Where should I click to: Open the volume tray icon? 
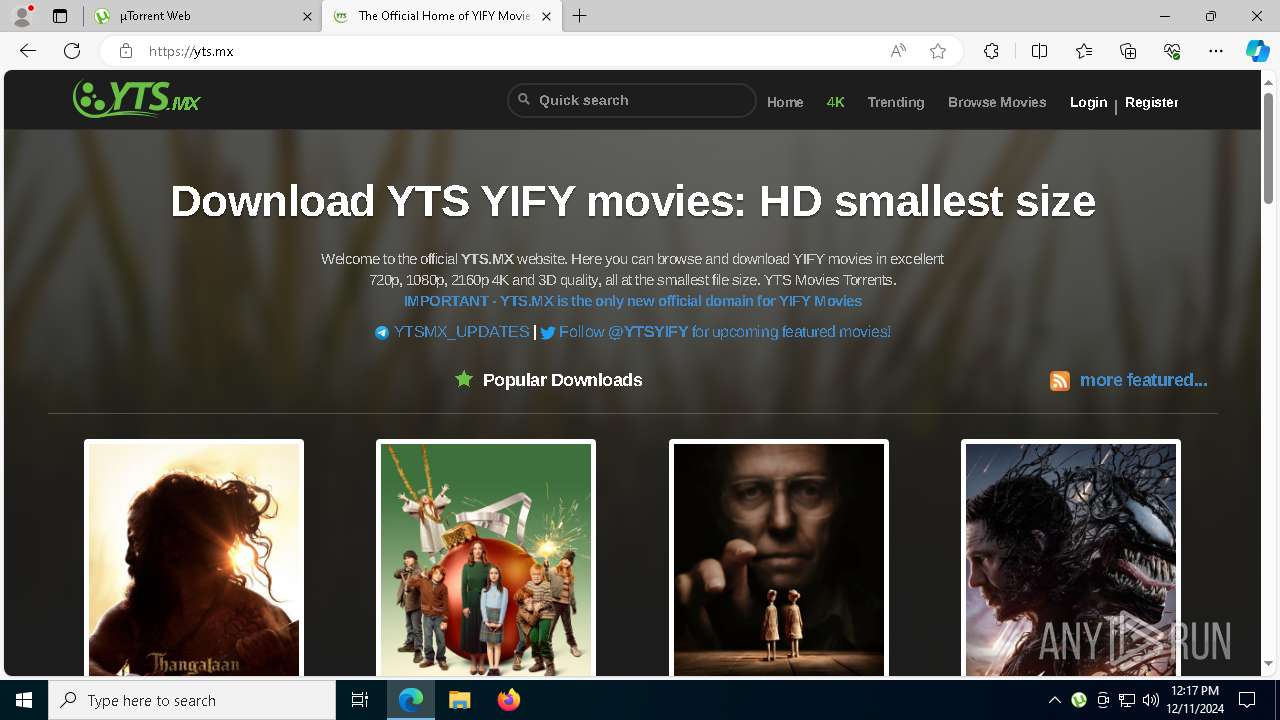click(x=1151, y=700)
